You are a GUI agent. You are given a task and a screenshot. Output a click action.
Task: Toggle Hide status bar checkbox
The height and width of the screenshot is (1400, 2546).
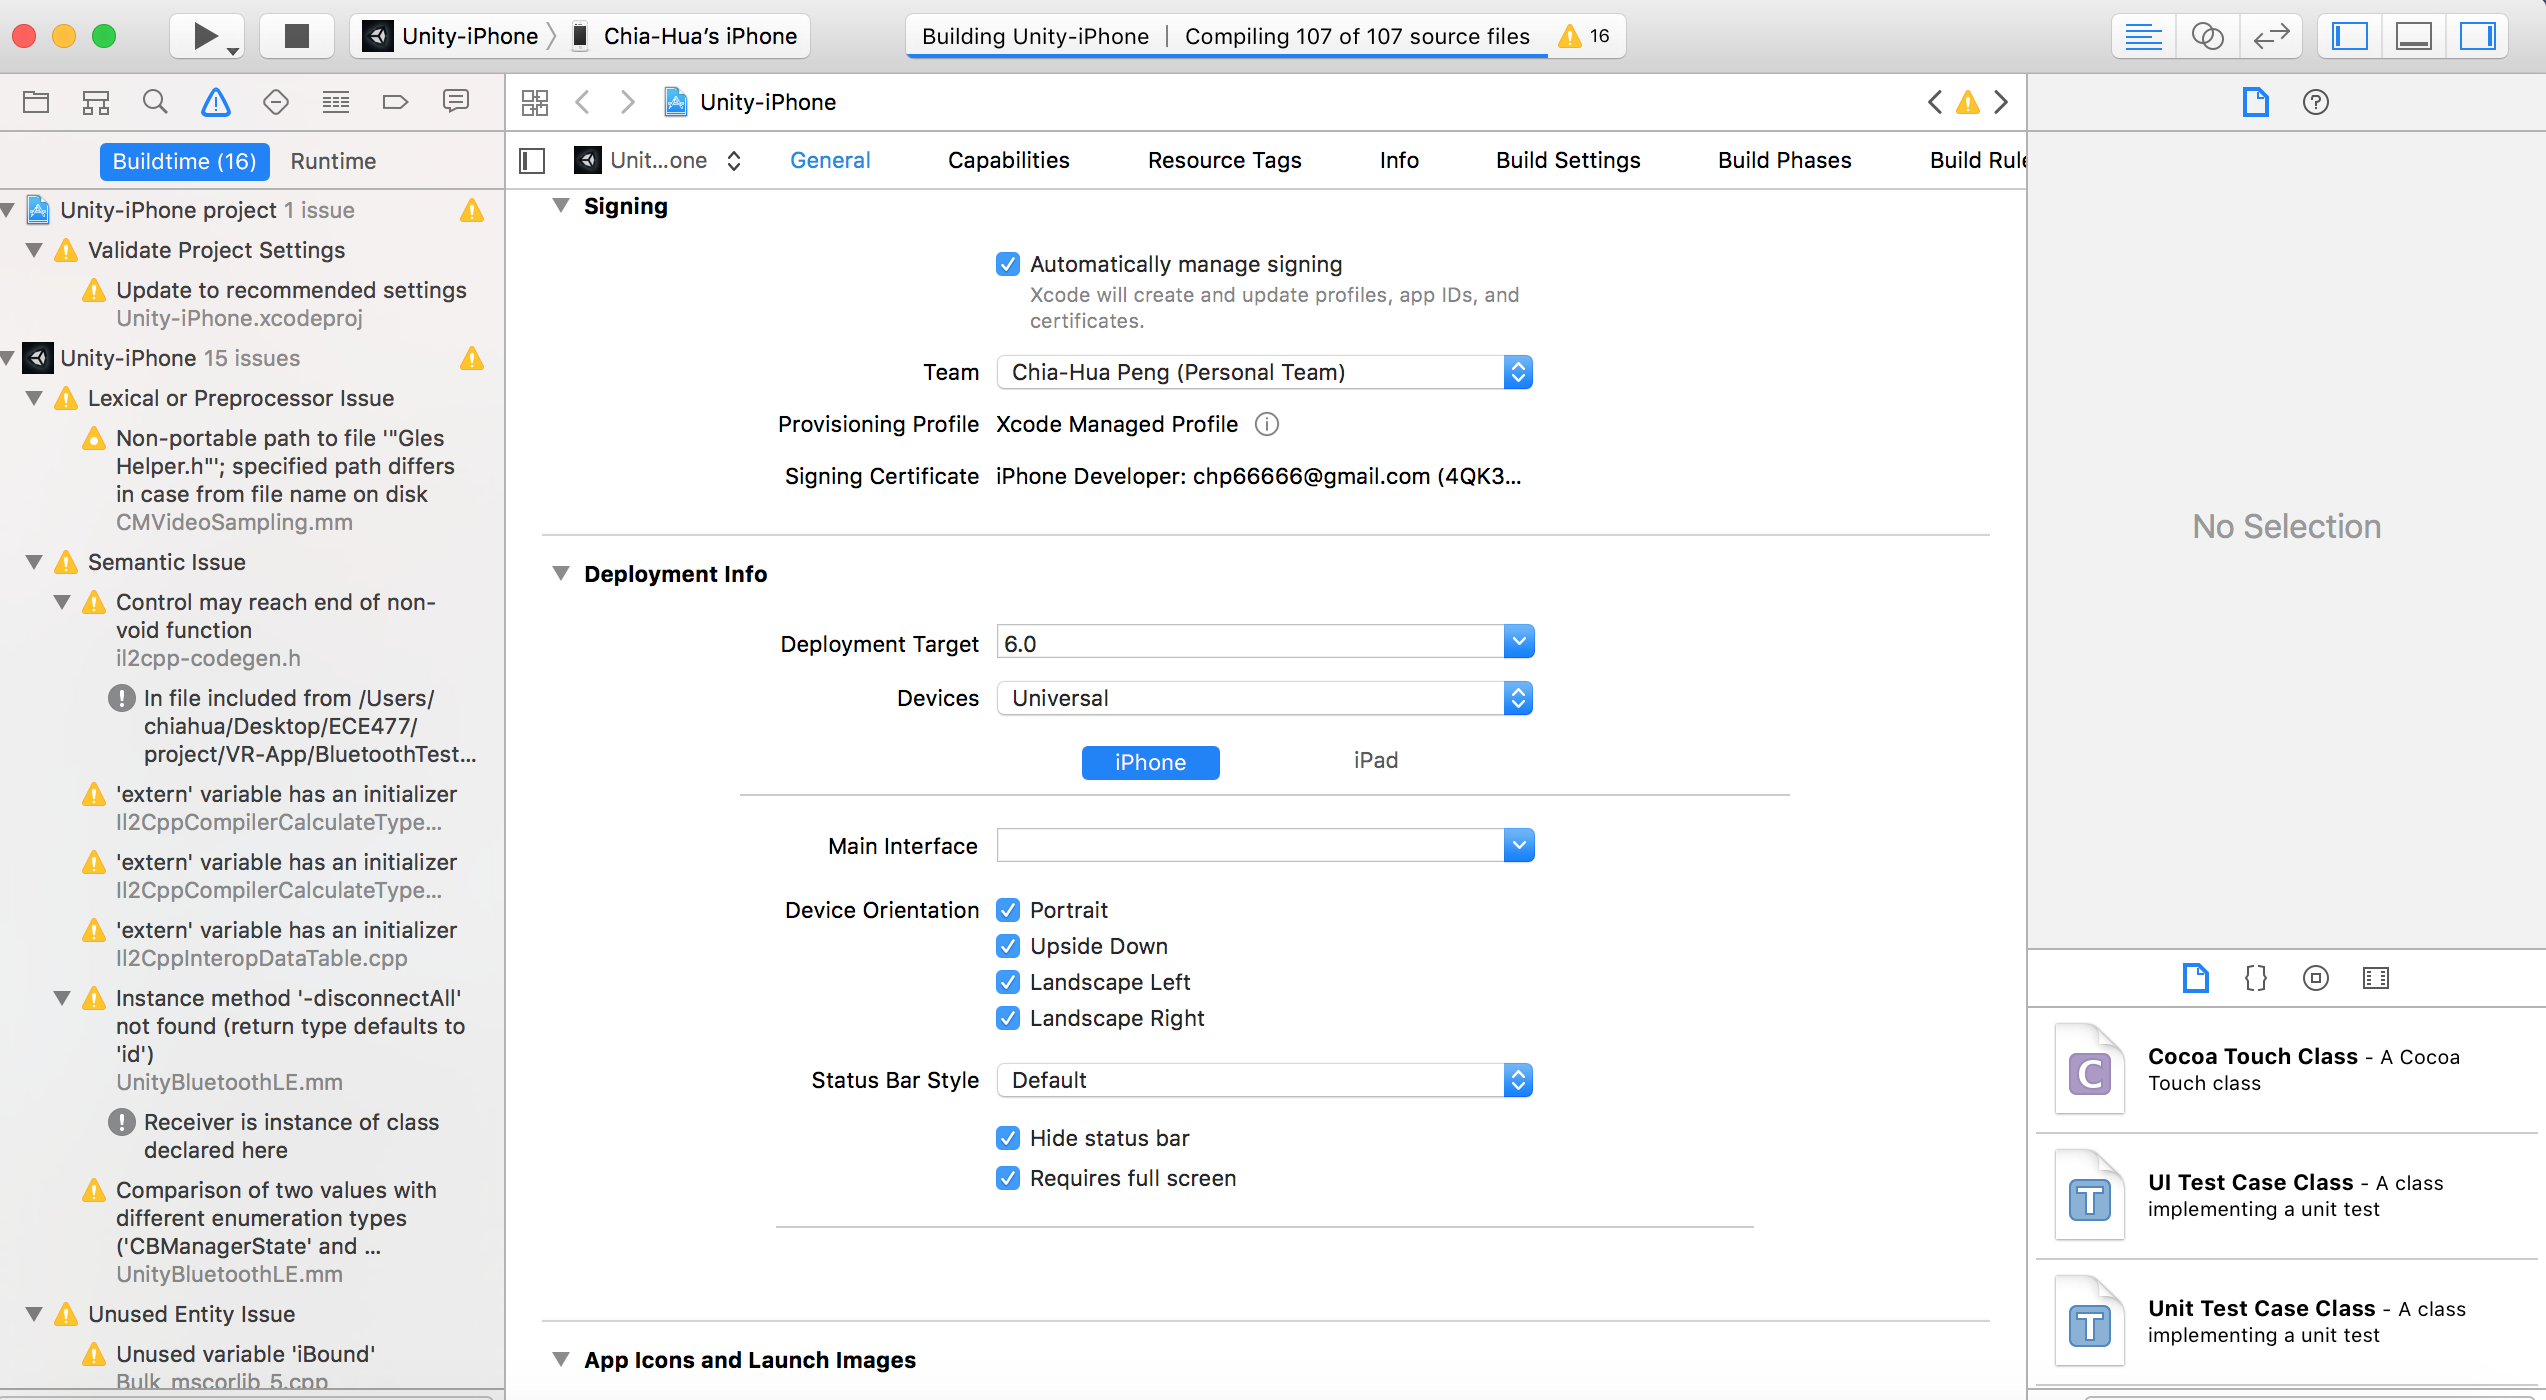click(1008, 1138)
